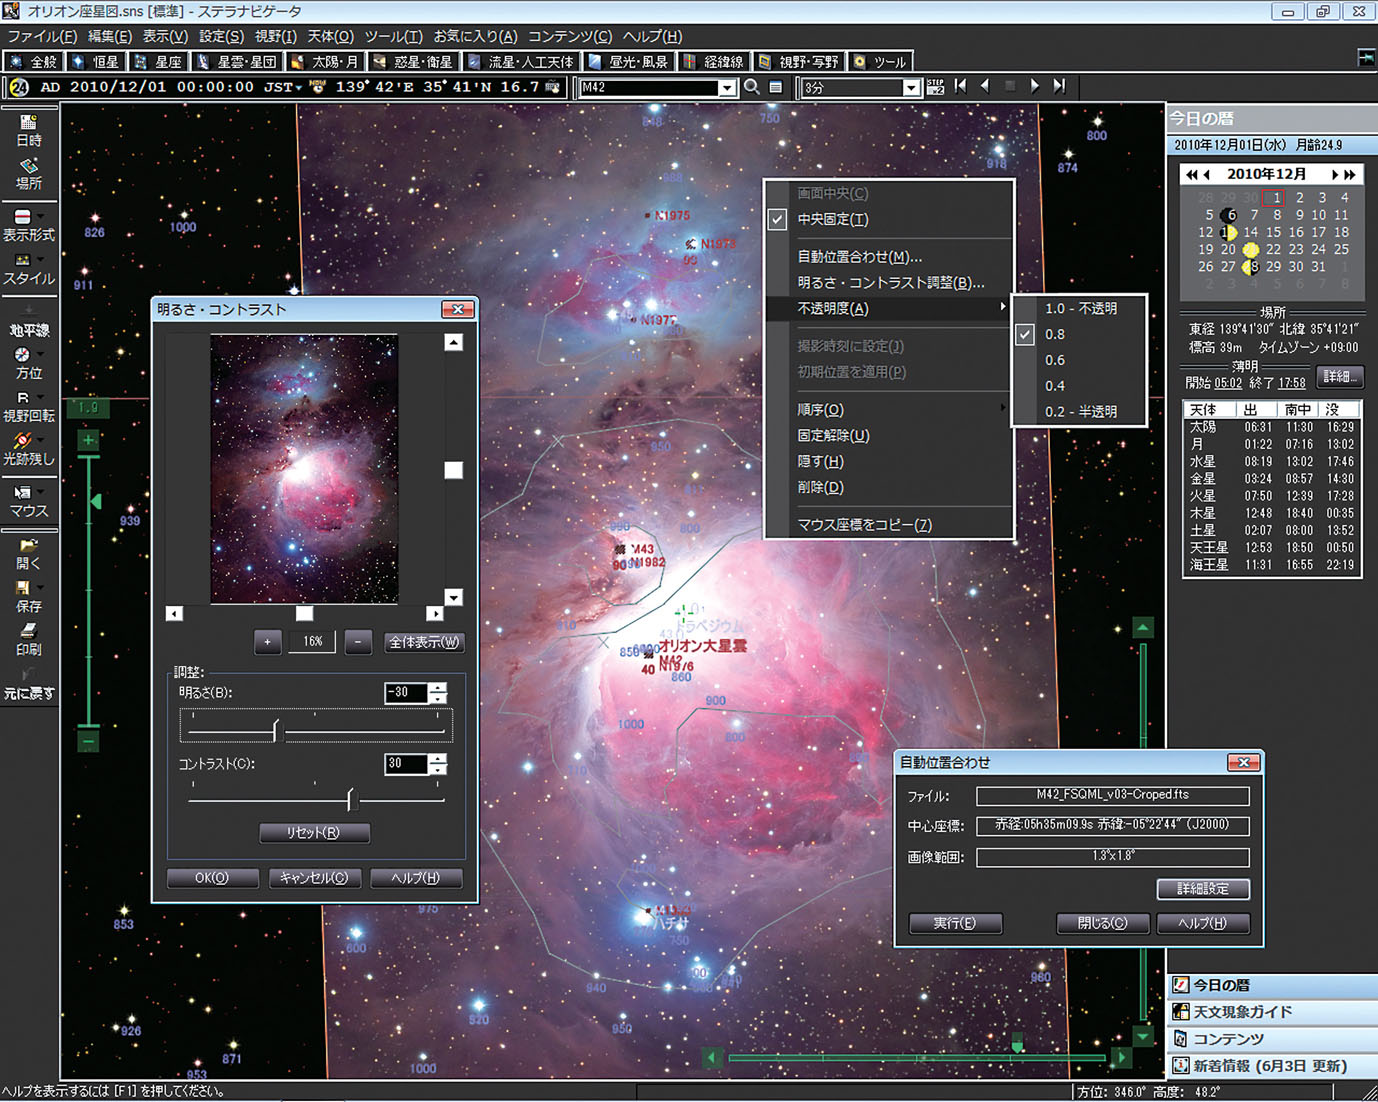
Task: Click the 保存 save icon
Action: click(x=22, y=588)
